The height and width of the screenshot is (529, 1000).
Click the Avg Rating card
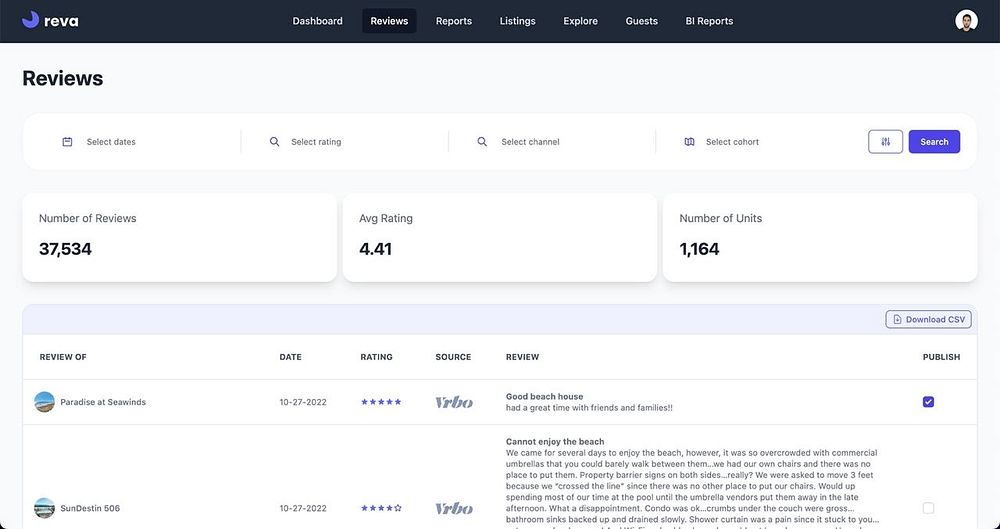click(x=500, y=237)
